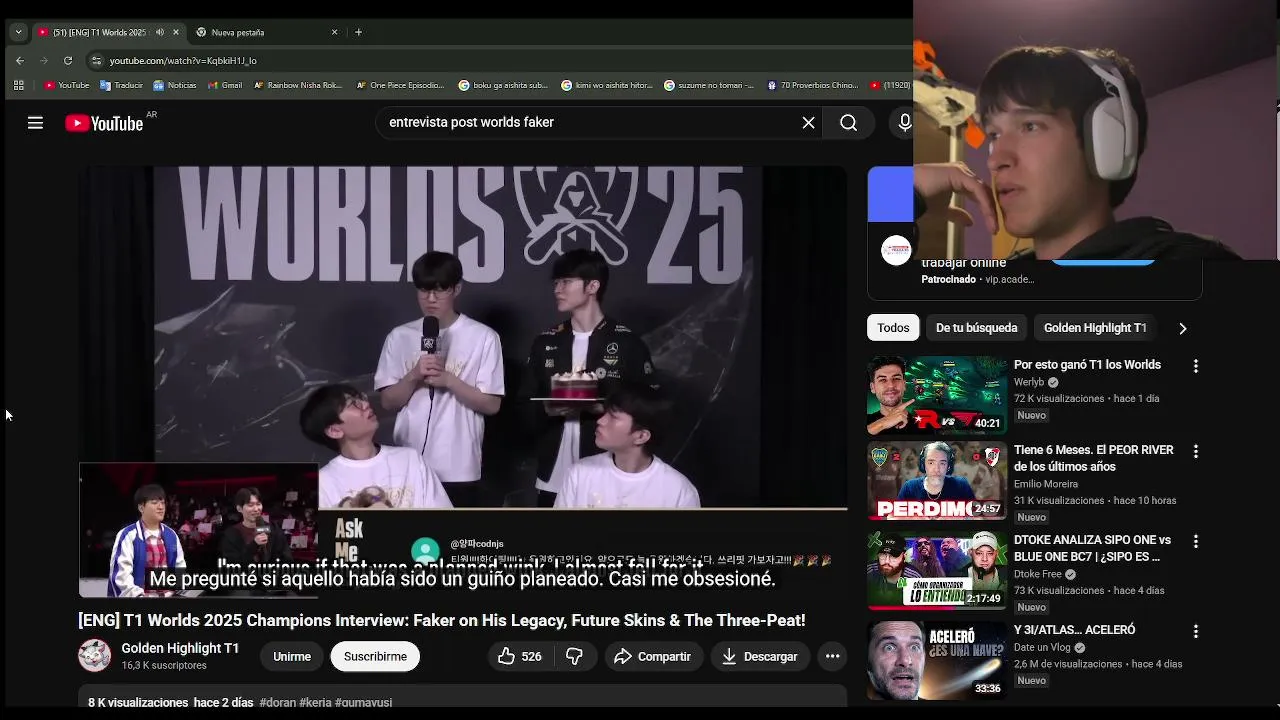Viewport: 1280px width, 720px height.
Task: Open the apps grid in bookmarks bar
Action: coord(18,85)
